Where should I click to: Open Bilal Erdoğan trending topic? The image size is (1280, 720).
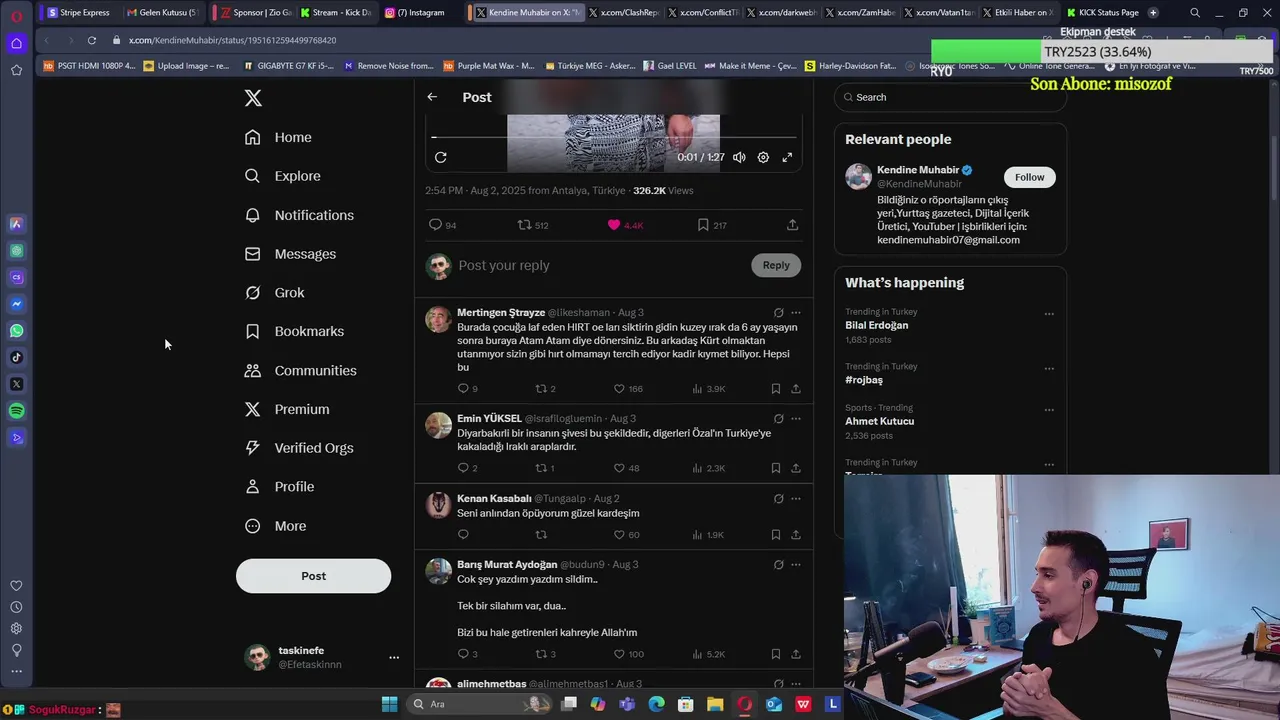pos(877,325)
